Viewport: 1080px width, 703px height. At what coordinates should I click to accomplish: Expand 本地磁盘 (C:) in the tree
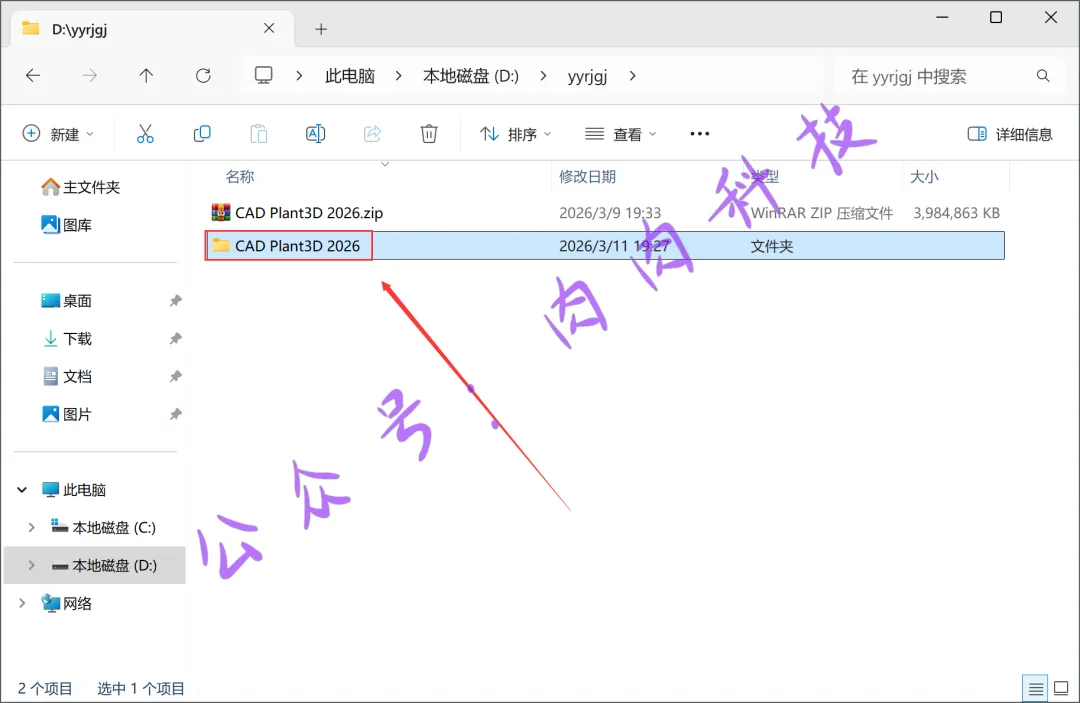pos(32,528)
